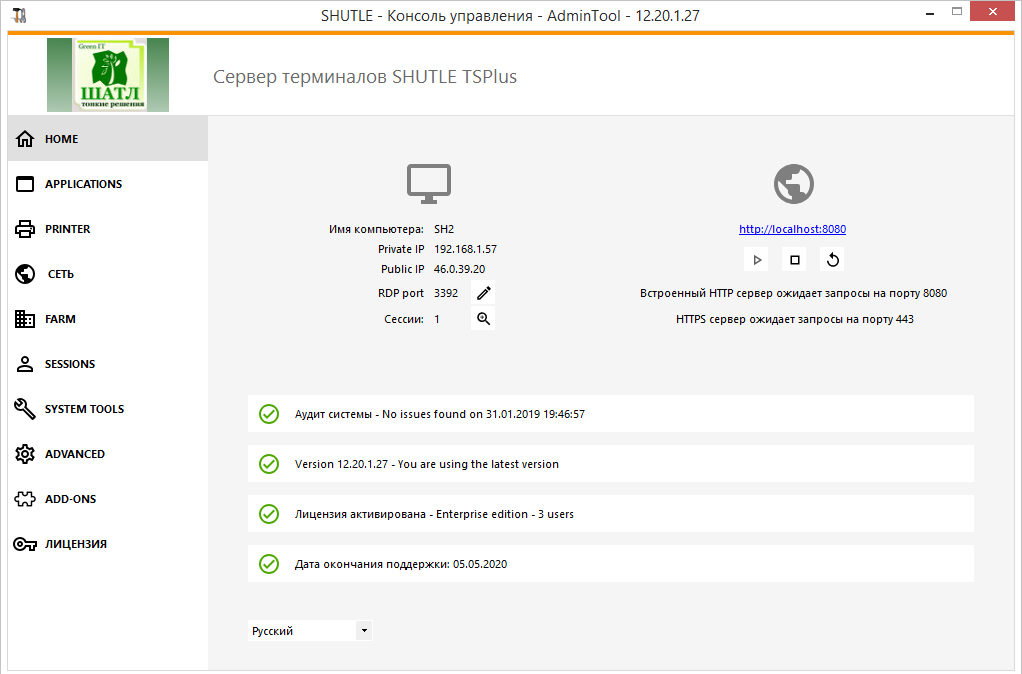Viewport: 1022px width, 674px height.
Task: Open the HOME section icon in sidebar
Action: point(24,138)
